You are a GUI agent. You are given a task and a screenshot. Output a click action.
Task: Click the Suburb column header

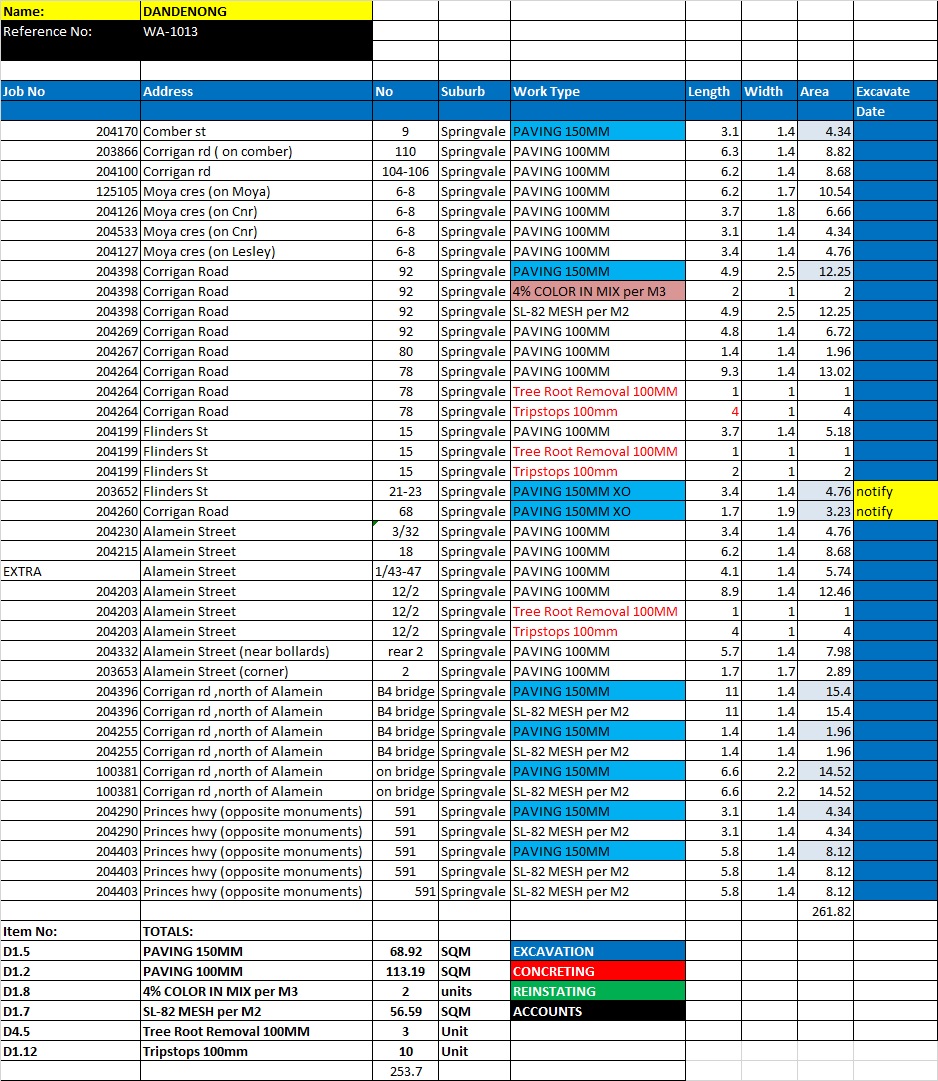pos(473,91)
